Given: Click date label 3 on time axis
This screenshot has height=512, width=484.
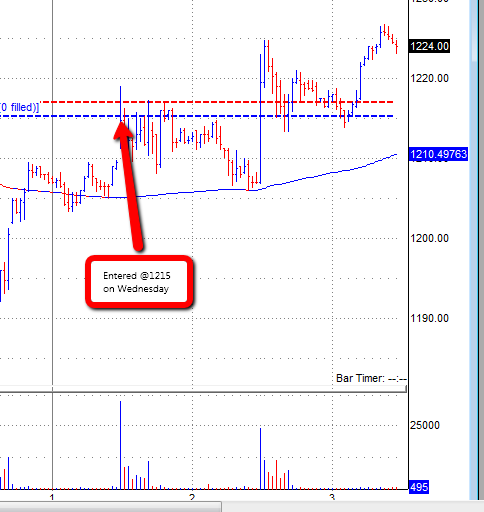Looking at the screenshot, I should click(332, 498).
